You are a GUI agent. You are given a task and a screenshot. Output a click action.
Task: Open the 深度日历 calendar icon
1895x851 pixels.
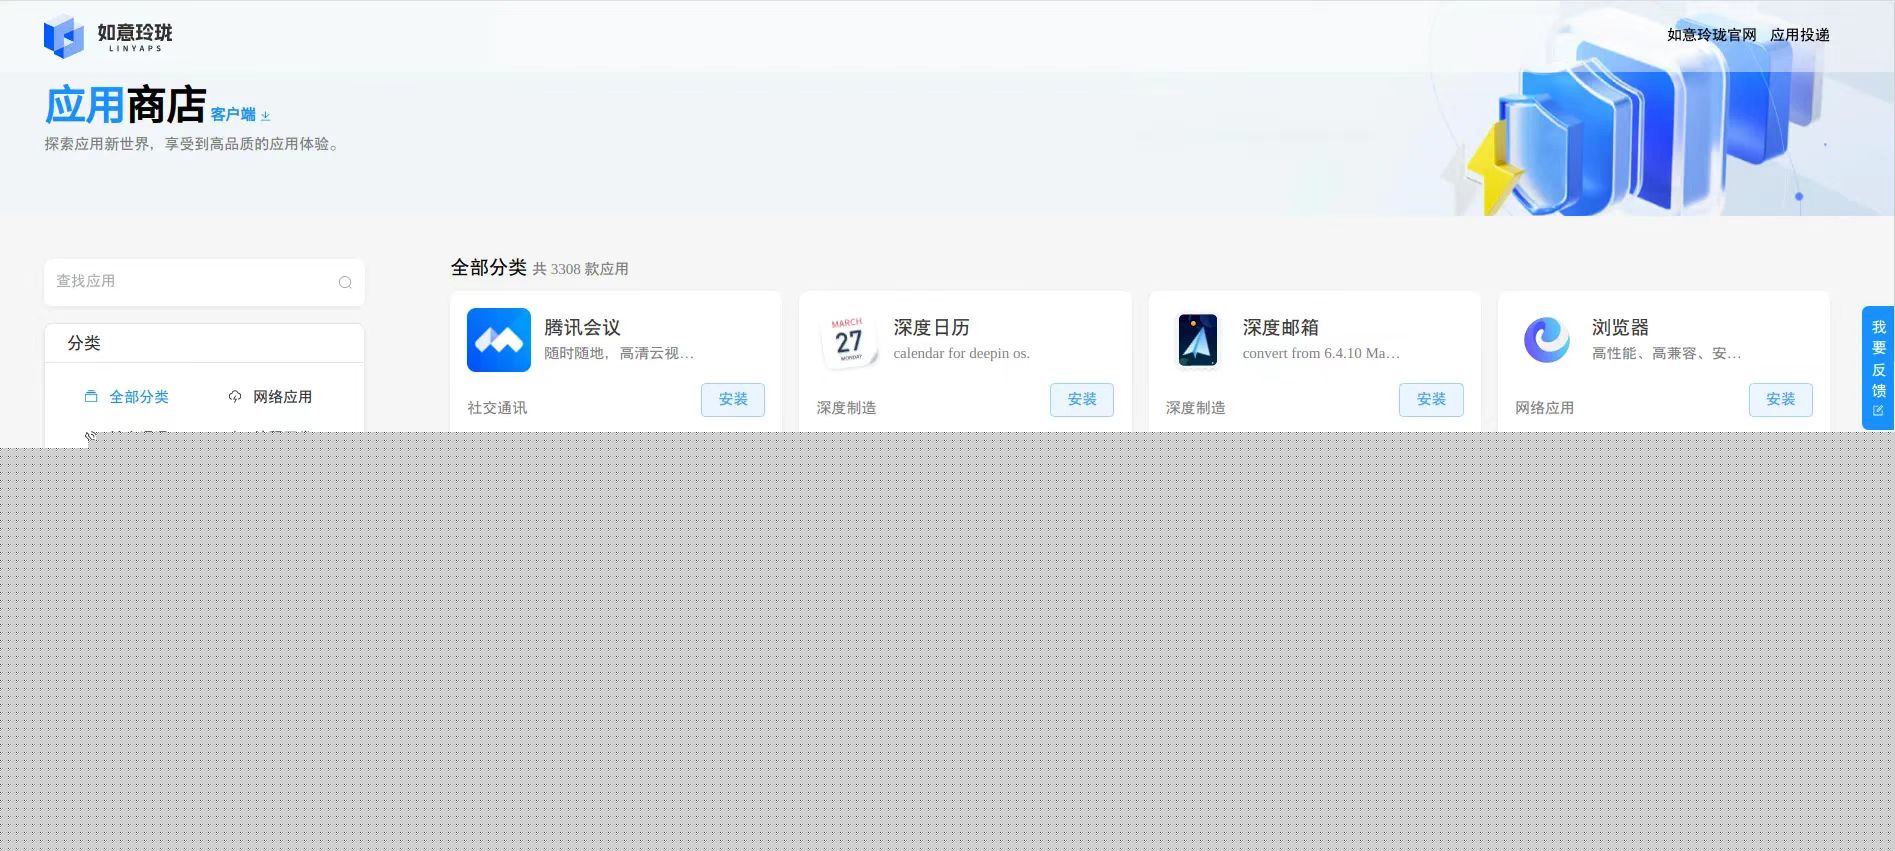coord(848,340)
